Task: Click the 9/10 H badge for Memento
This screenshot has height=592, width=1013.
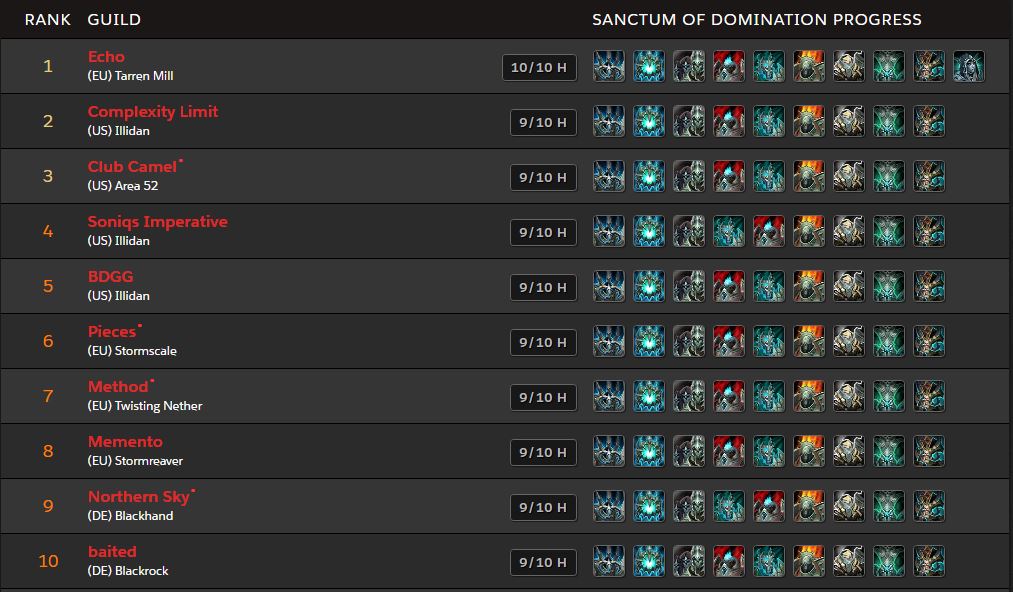Action: (x=543, y=452)
